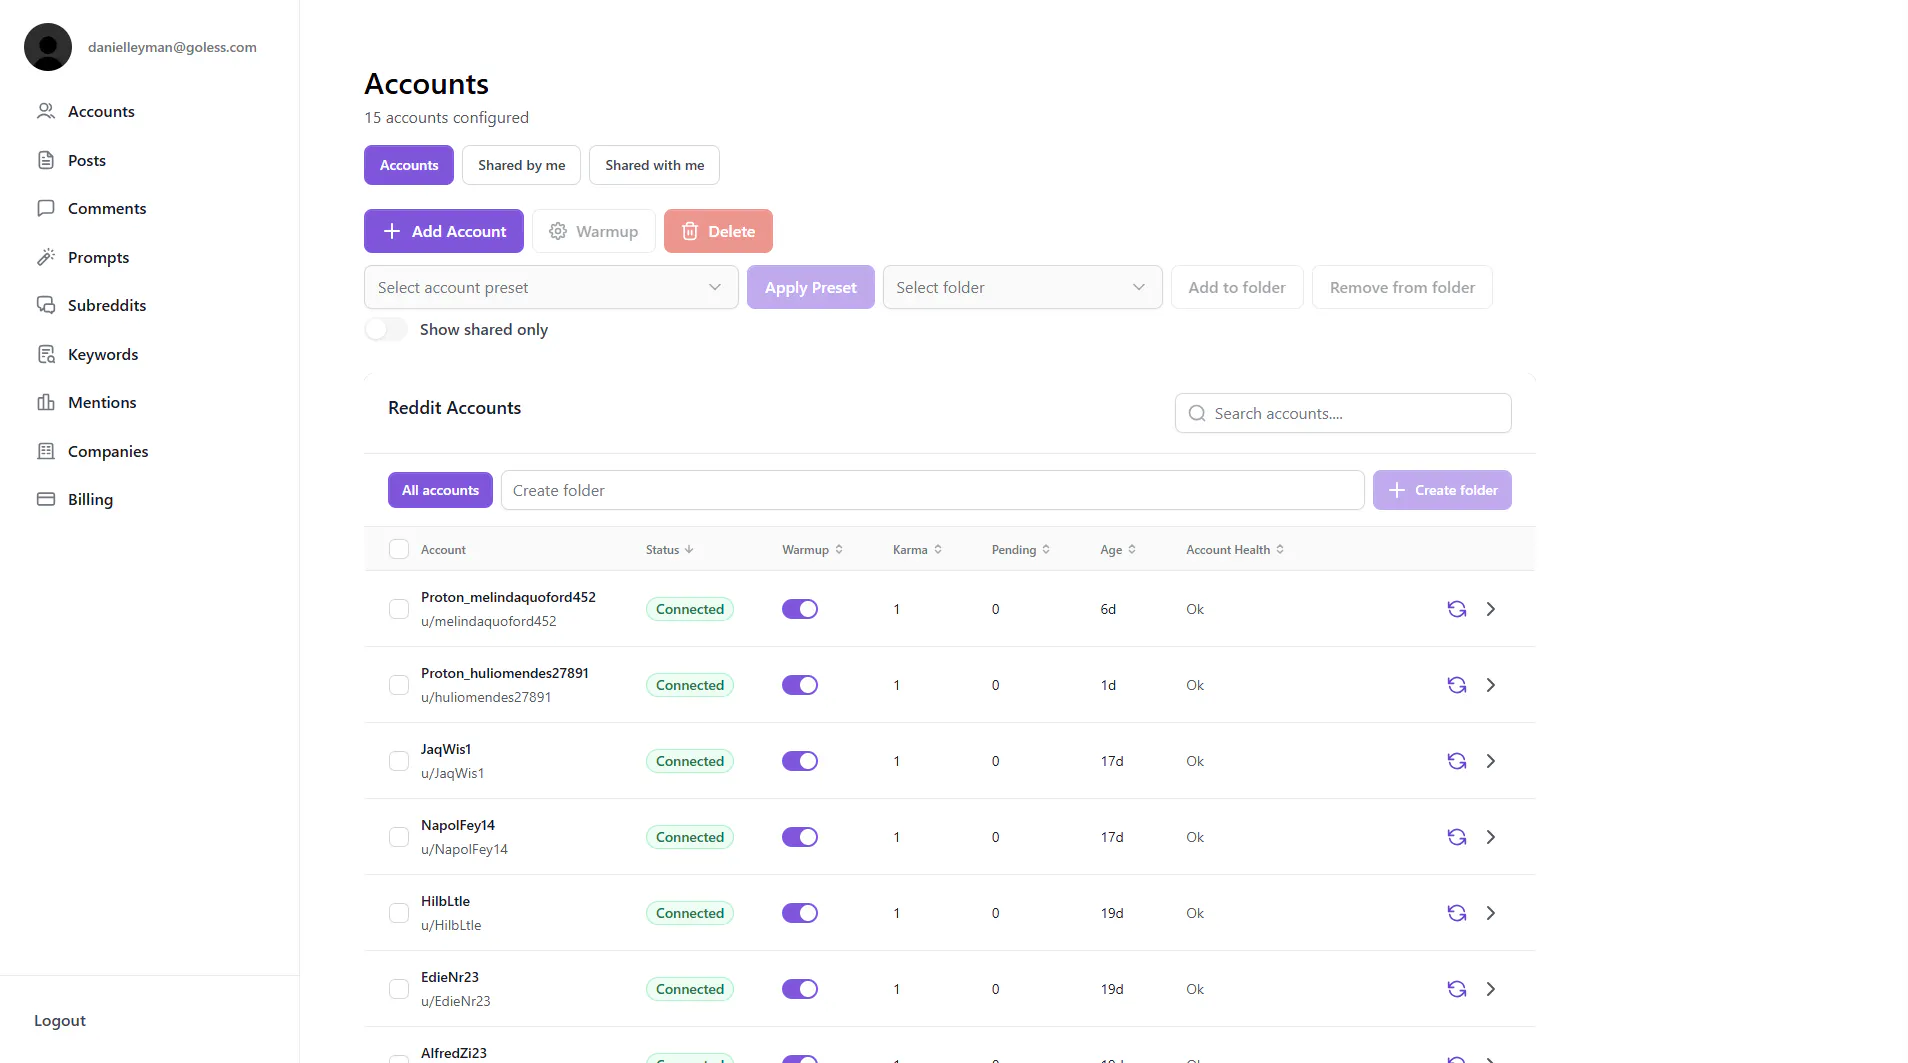
Task: Click the Warmup settings button
Action: (x=593, y=231)
